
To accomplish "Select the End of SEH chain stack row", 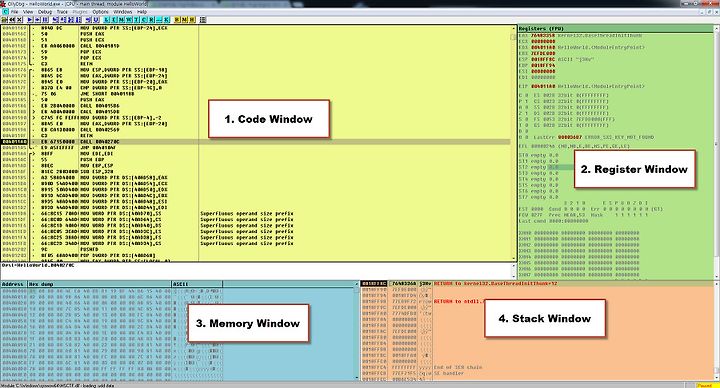I will pyautogui.click(x=537, y=367).
